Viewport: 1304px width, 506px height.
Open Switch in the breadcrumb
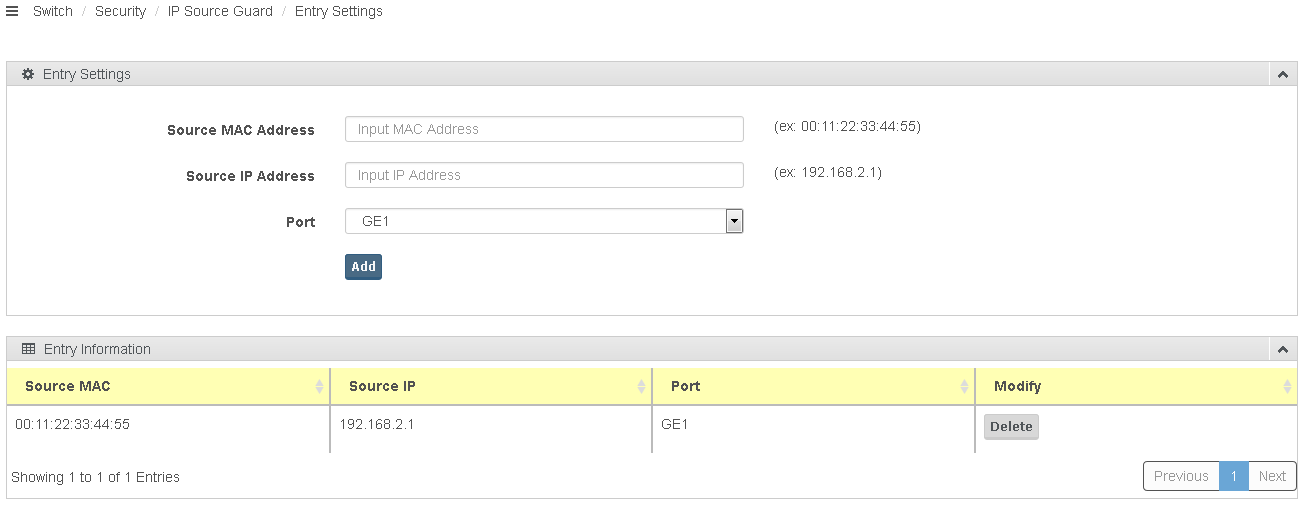click(x=53, y=11)
